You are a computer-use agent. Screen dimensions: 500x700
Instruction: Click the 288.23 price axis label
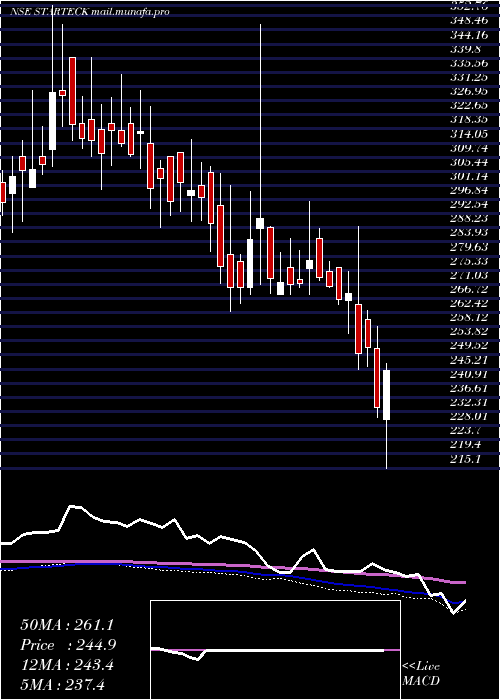coord(468,219)
